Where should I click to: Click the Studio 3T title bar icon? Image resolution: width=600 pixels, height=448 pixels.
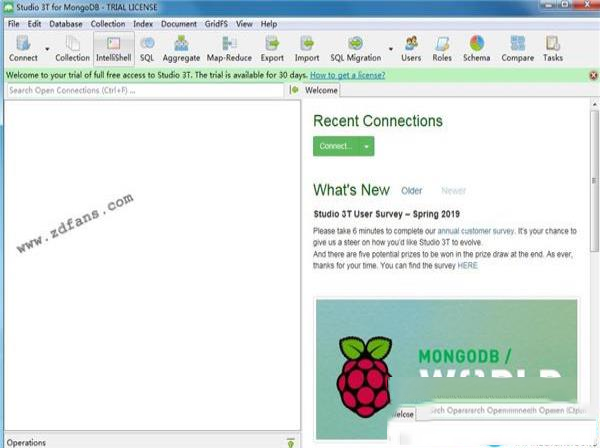(8, 7)
